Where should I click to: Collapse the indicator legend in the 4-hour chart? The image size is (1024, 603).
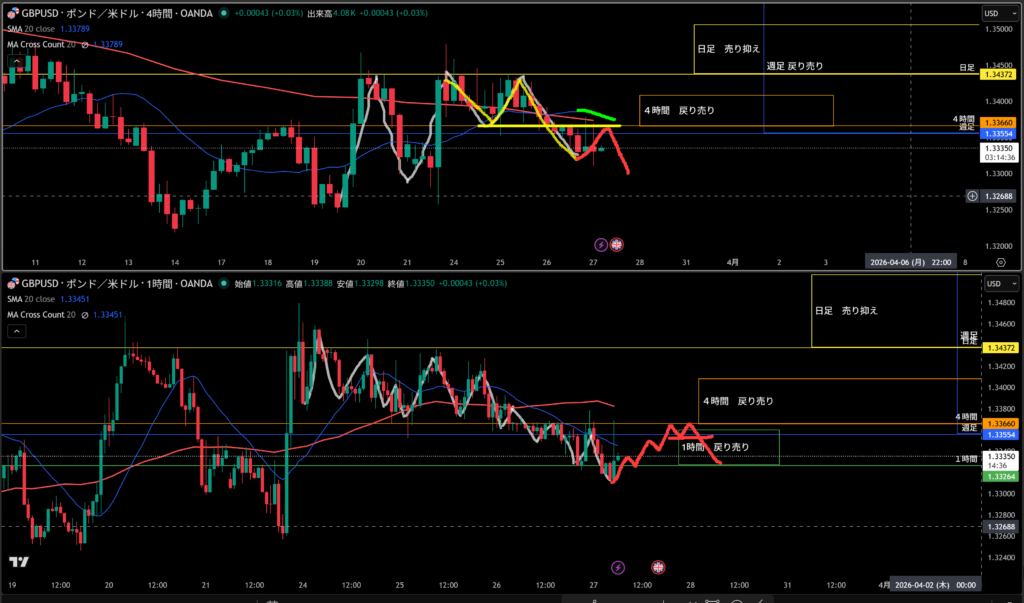15,60
